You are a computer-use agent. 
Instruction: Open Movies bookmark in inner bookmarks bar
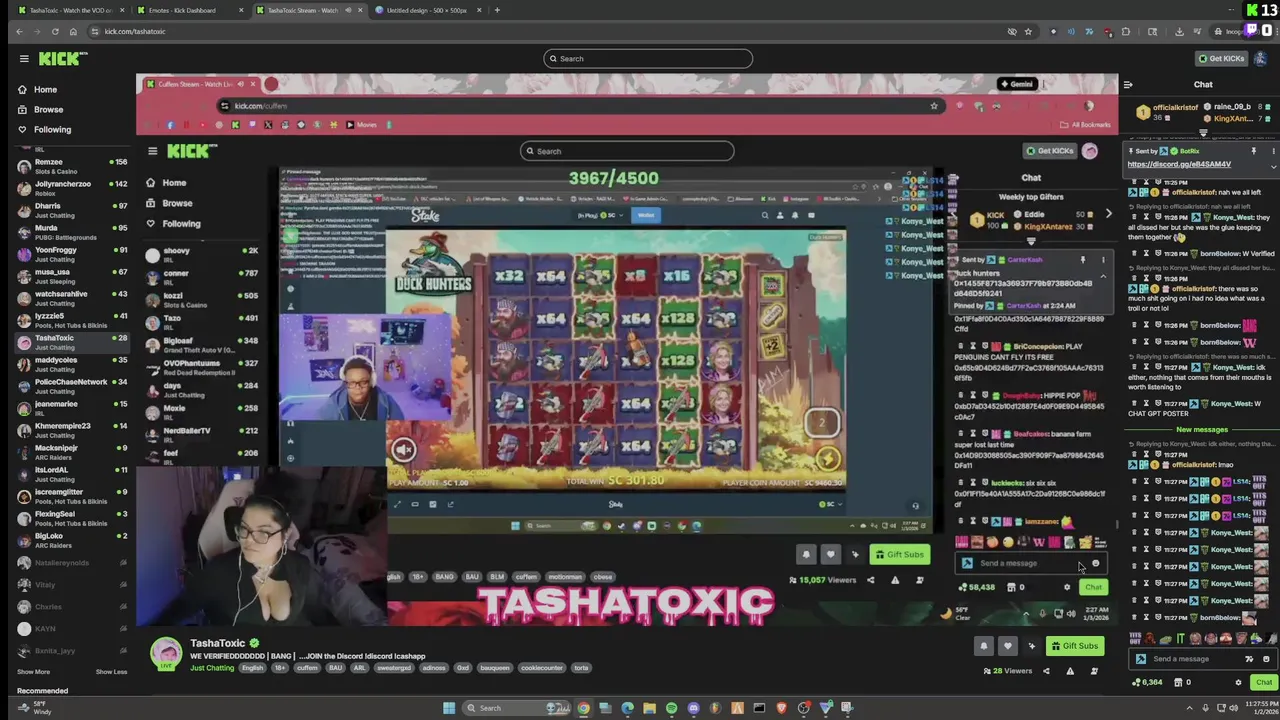[361, 125]
